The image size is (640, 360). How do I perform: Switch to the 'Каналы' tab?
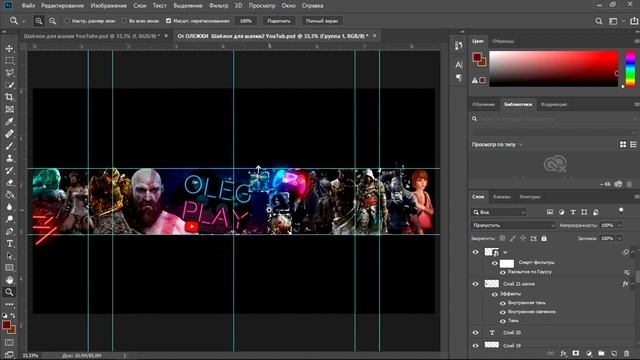click(502, 197)
